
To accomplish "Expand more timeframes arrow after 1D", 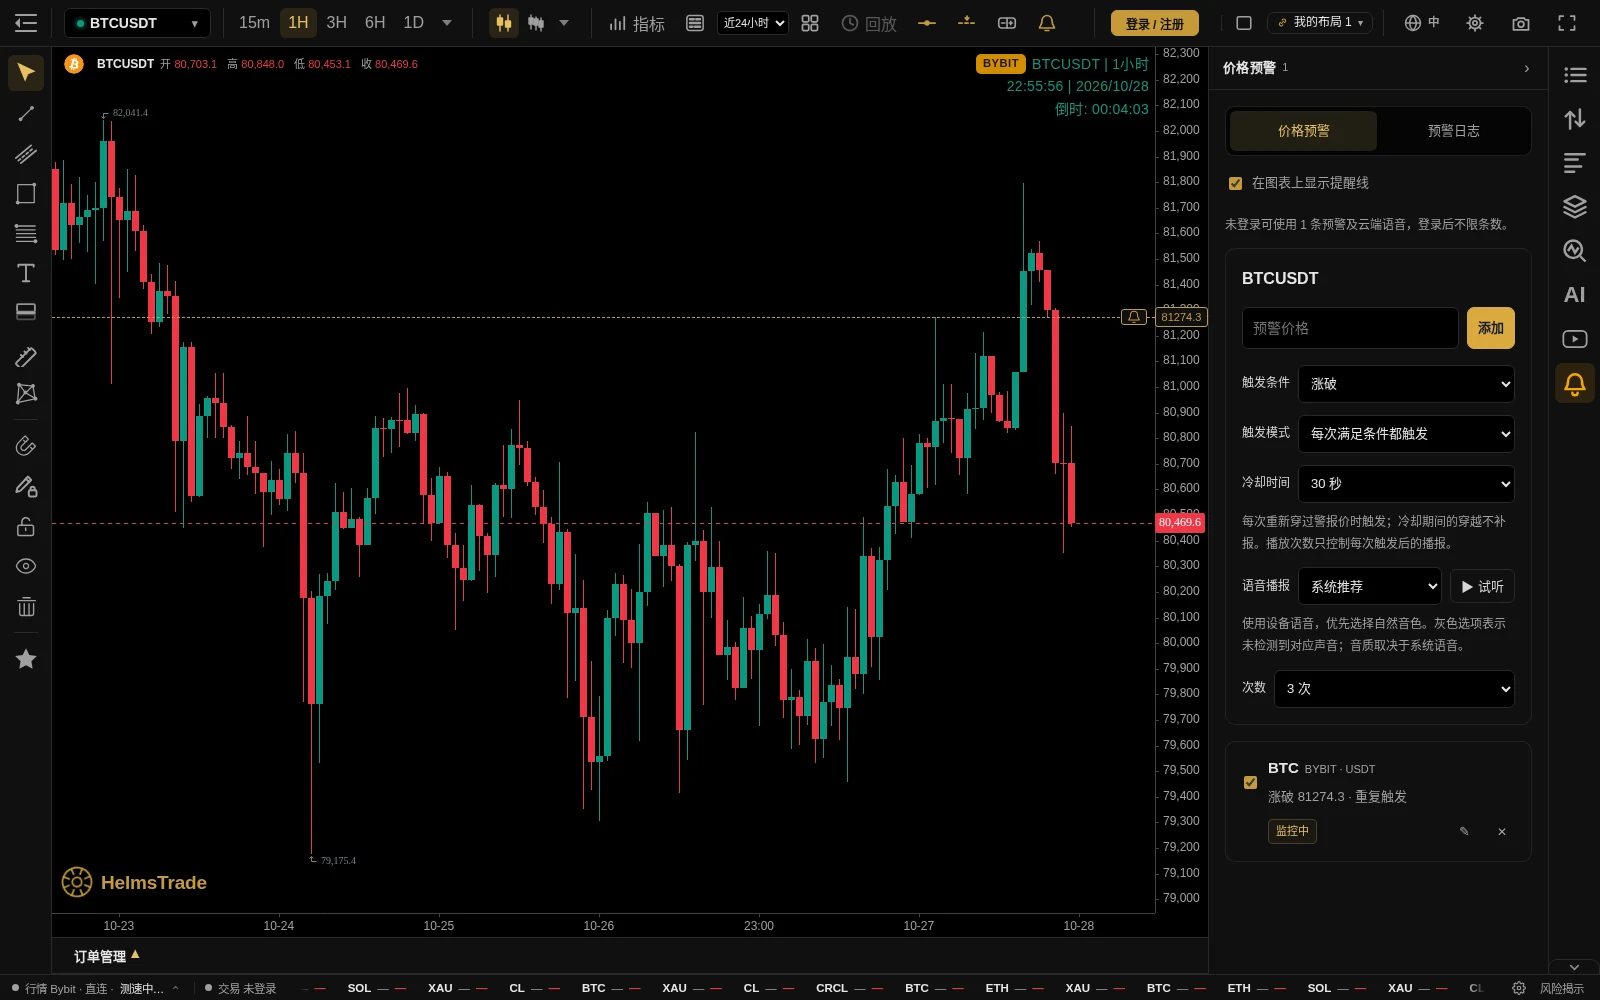I will coord(447,23).
